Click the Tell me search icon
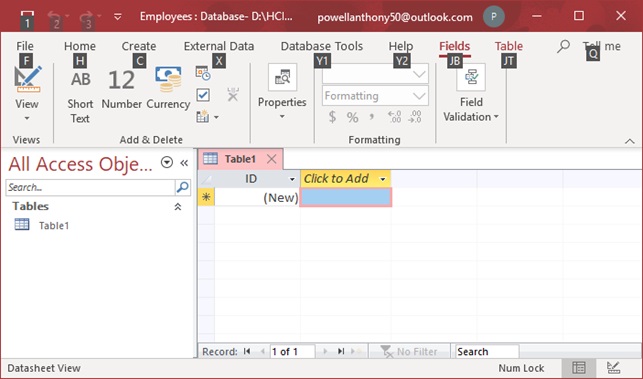This screenshot has height=379, width=643. pyautogui.click(x=563, y=46)
